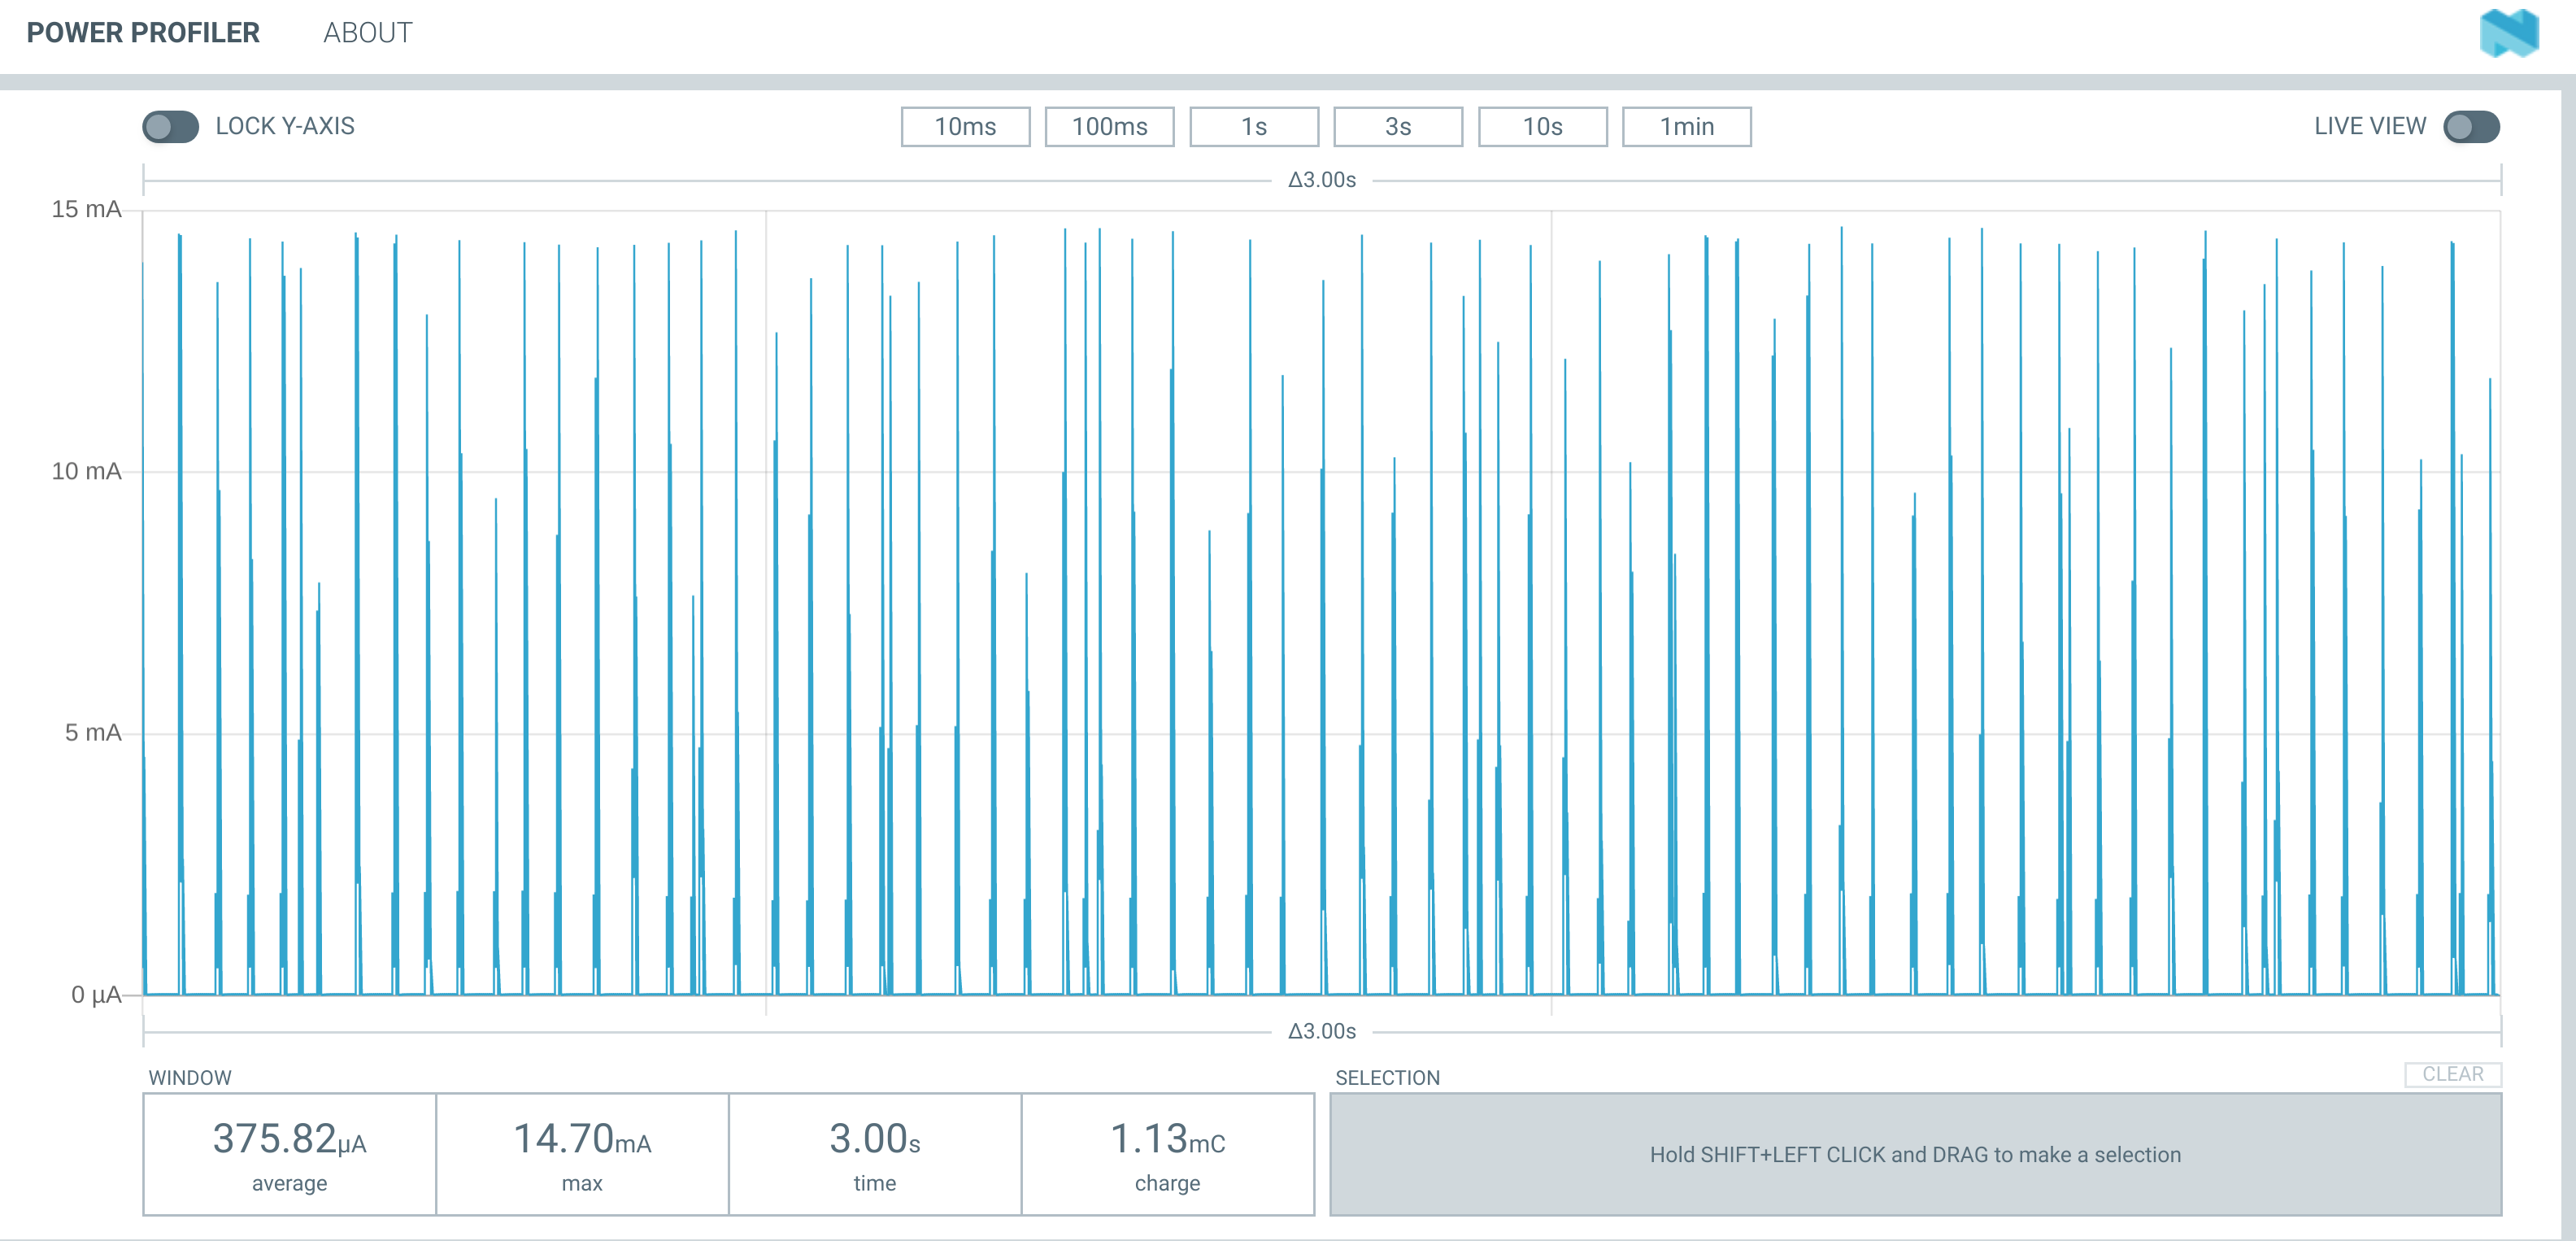Click the 5 mA y-axis label
Screen dimensions: 2576x1241
pyautogui.click(x=93, y=733)
